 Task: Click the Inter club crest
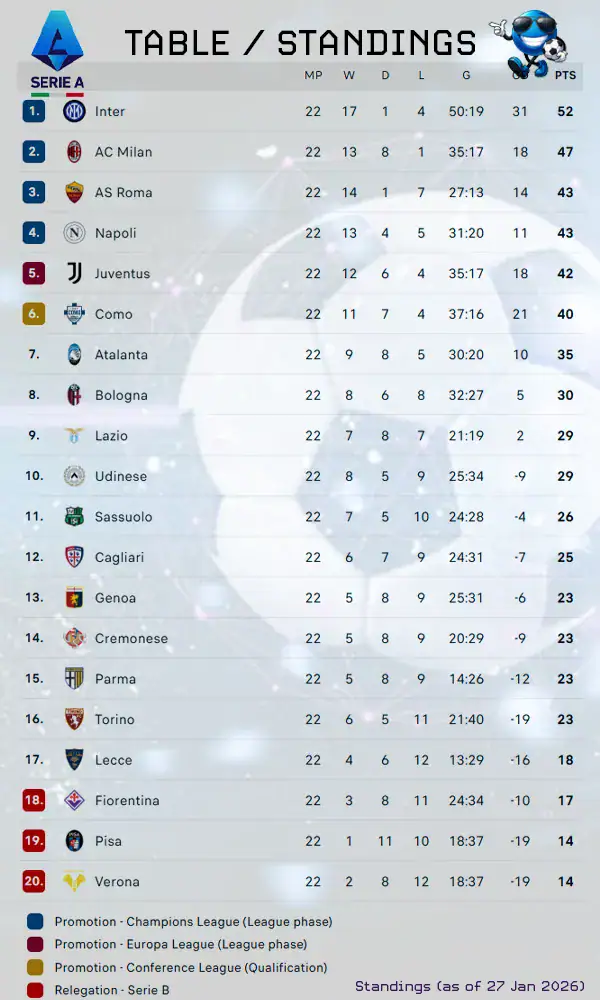(74, 111)
